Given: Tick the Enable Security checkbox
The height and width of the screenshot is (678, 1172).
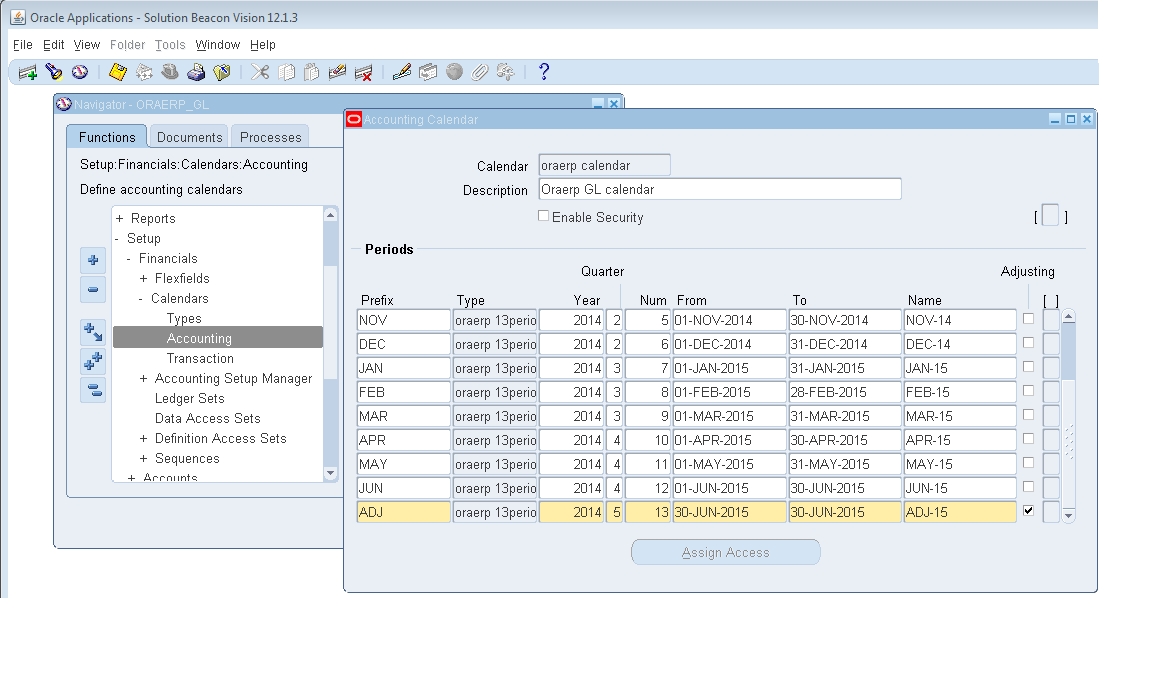Looking at the screenshot, I should [x=543, y=216].
